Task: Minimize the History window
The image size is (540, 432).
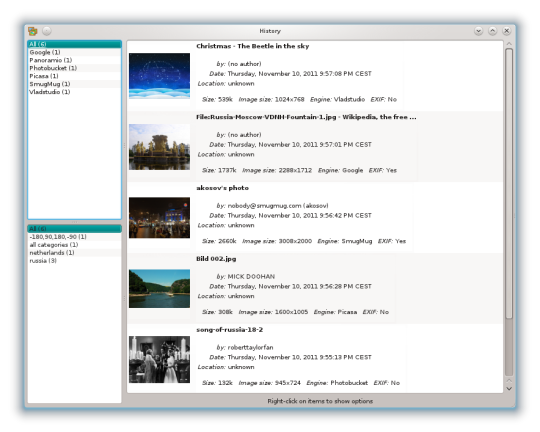Action: coord(478,31)
